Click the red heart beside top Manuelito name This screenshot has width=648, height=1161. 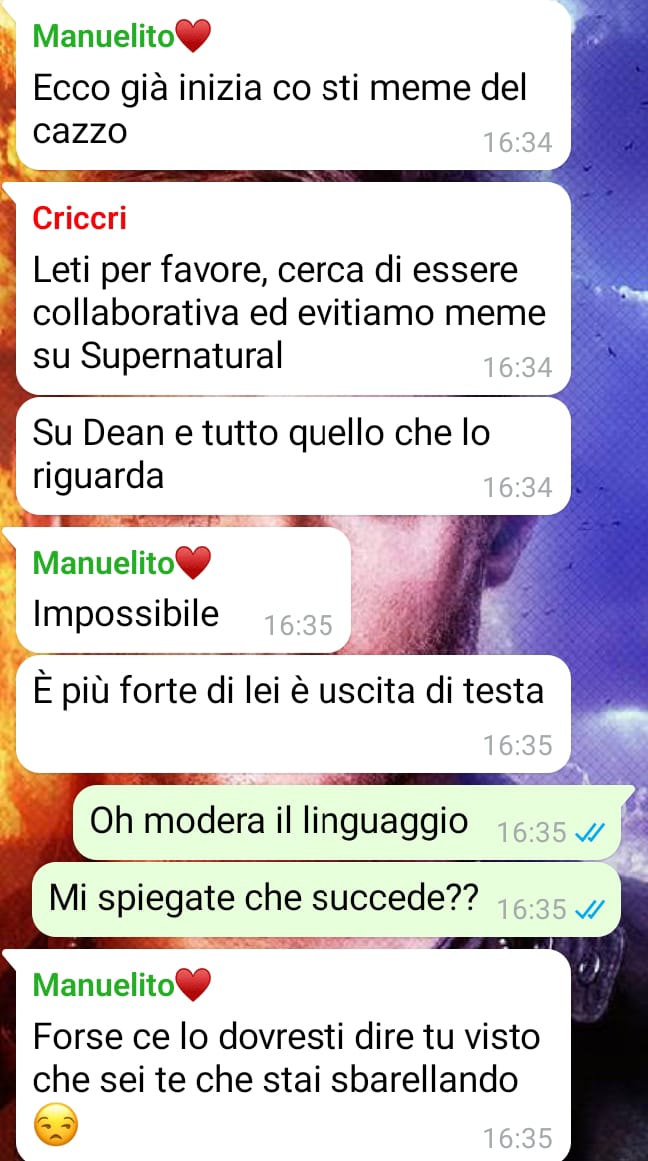(193, 36)
